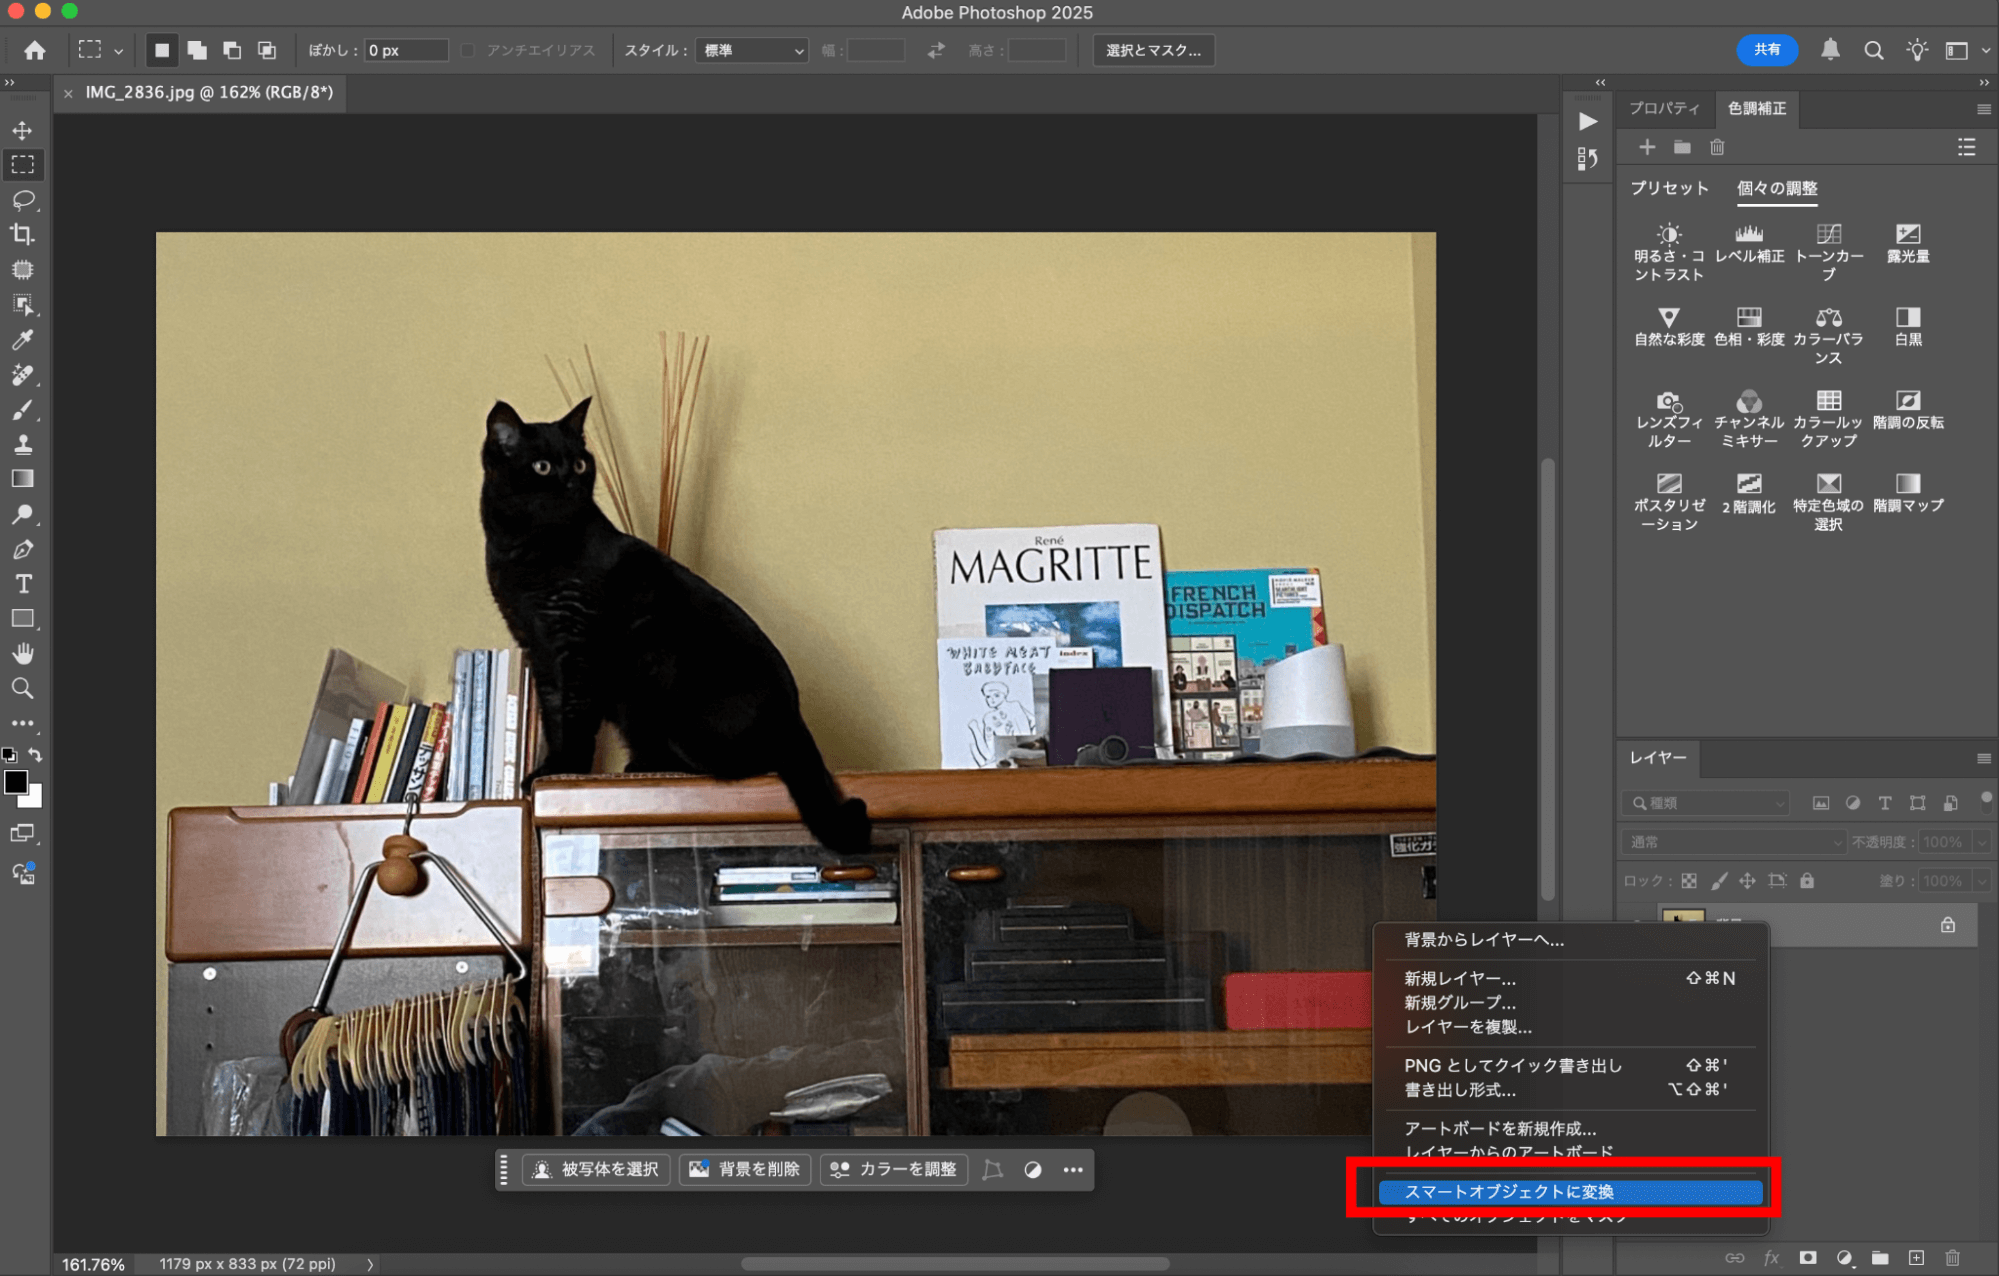Click the 選択とマスク button
The image size is (1999, 1276).
1153,50
